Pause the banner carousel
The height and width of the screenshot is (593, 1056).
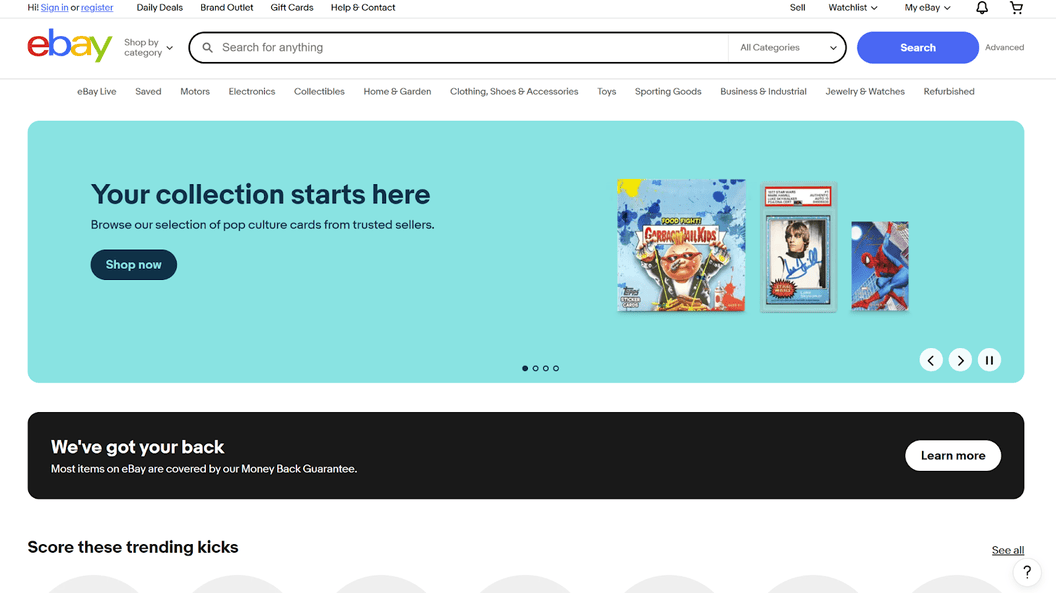coord(989,360)
